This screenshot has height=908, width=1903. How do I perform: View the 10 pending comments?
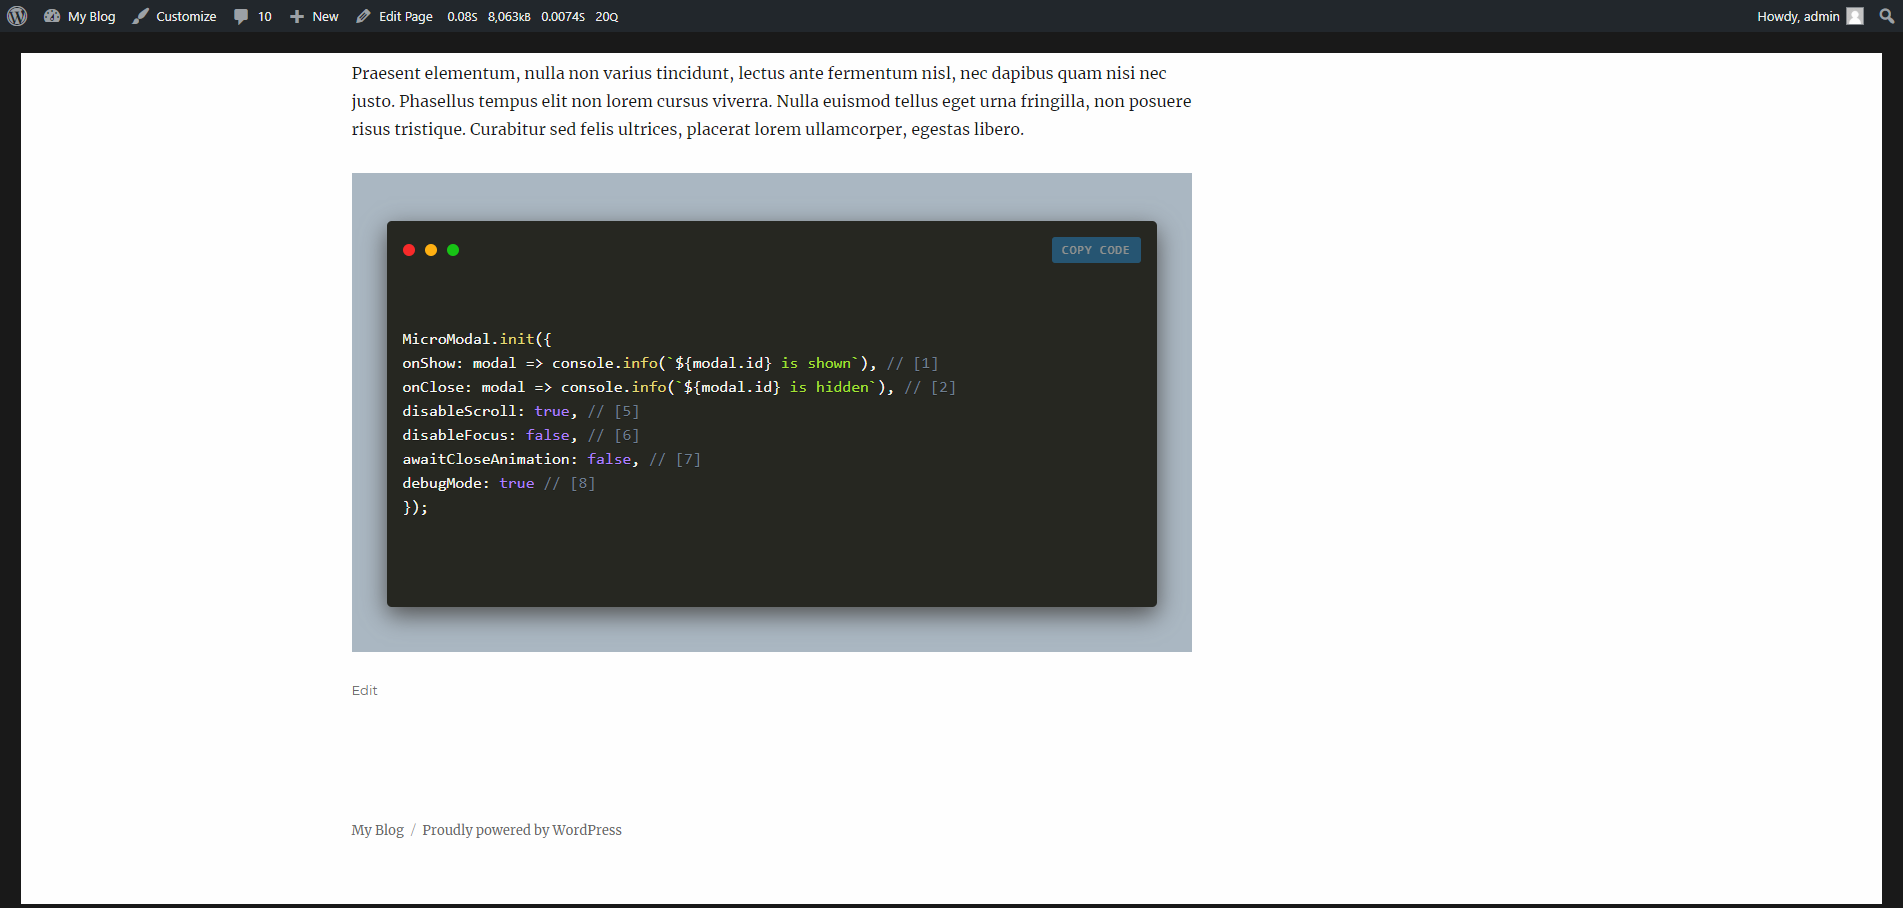(253, 16)
